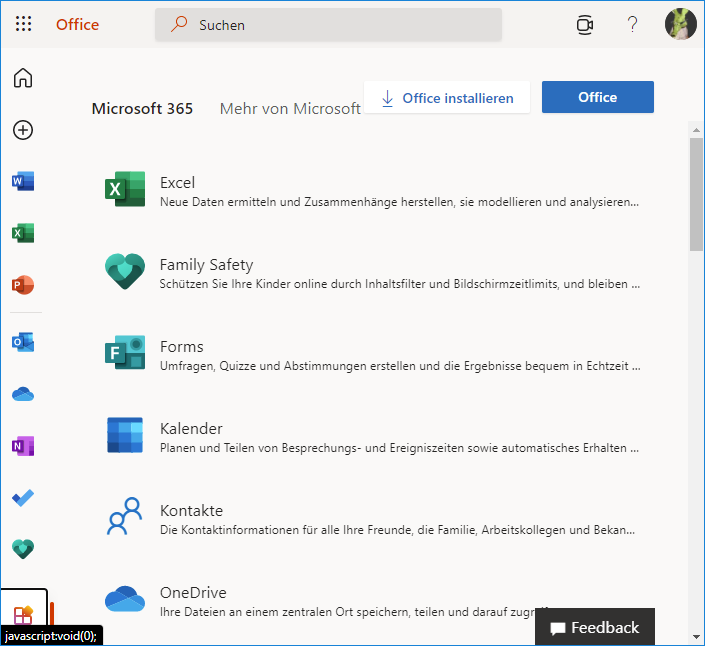Open the app launcher waffle menu
This screenshot has height=646, width=705.
(23, 24)
